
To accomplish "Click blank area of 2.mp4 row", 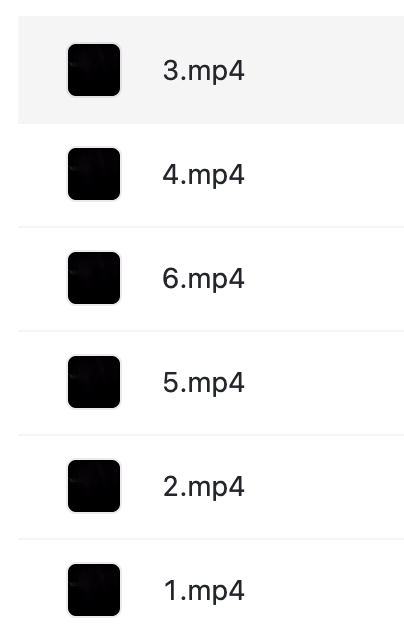I will point(324,487).
